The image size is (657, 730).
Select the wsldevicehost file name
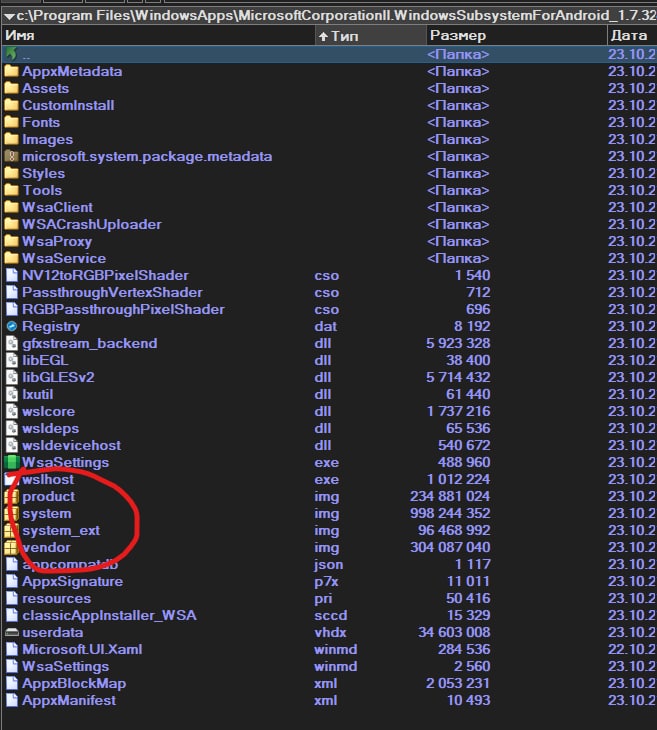pos(71,445)
